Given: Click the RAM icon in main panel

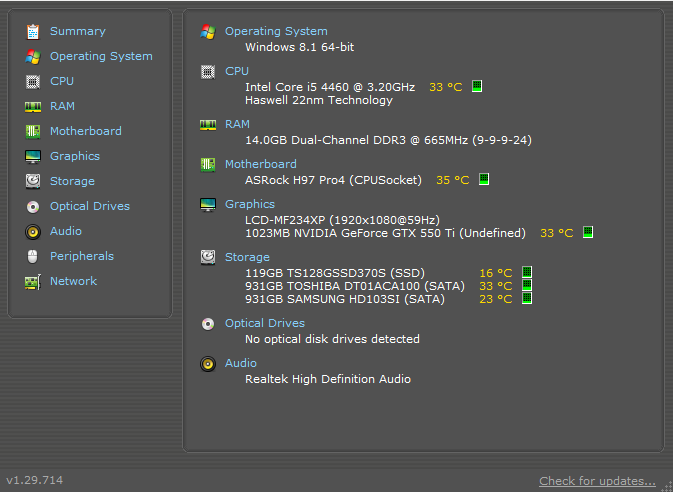Looking at the screenshot, I should [208, 125].
